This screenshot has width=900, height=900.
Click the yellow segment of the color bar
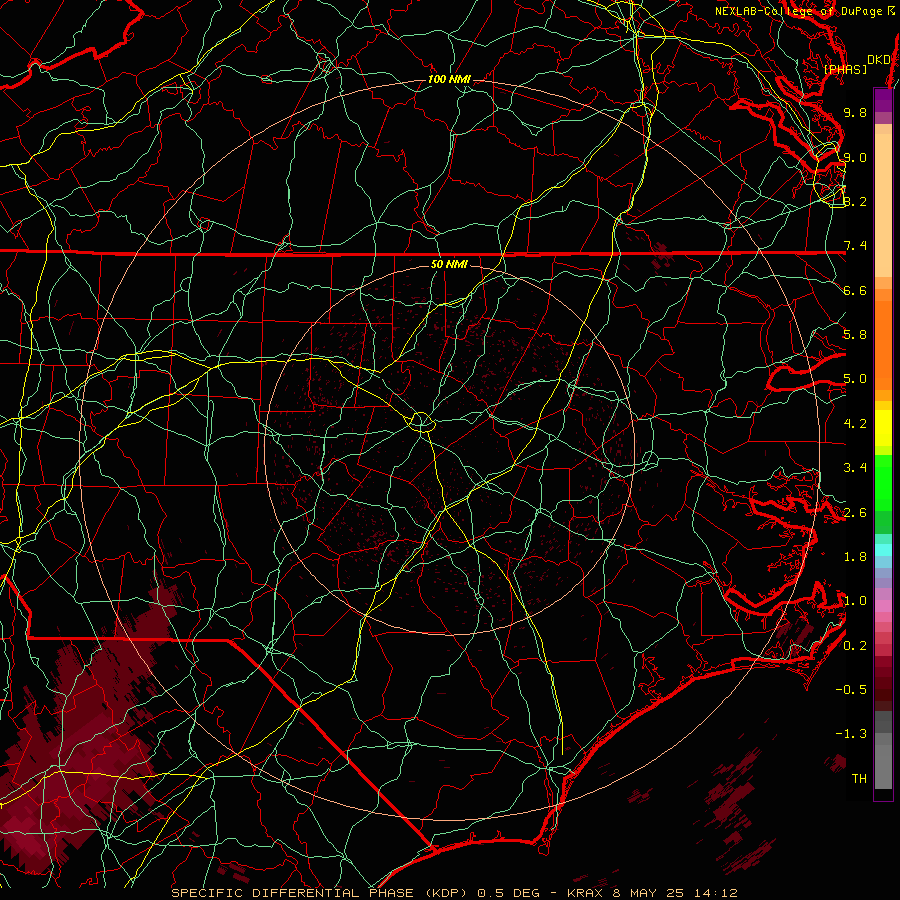883,428
